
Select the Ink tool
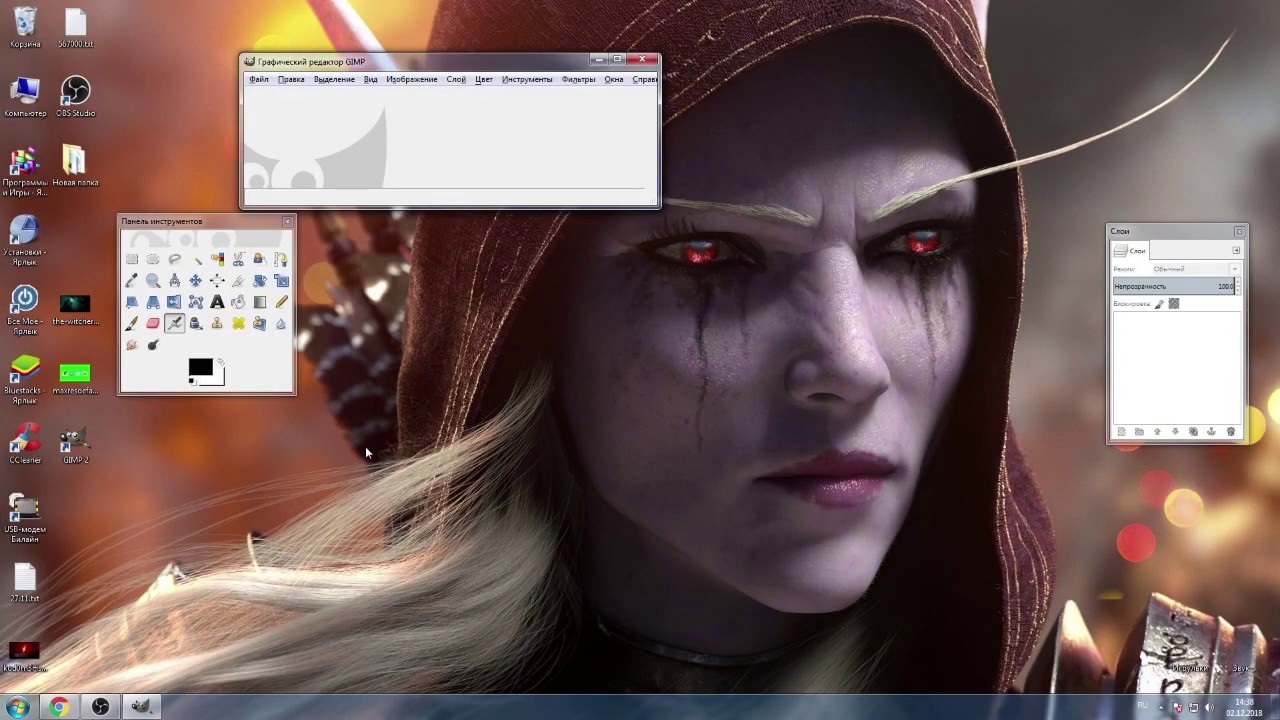tap(196, 323)
